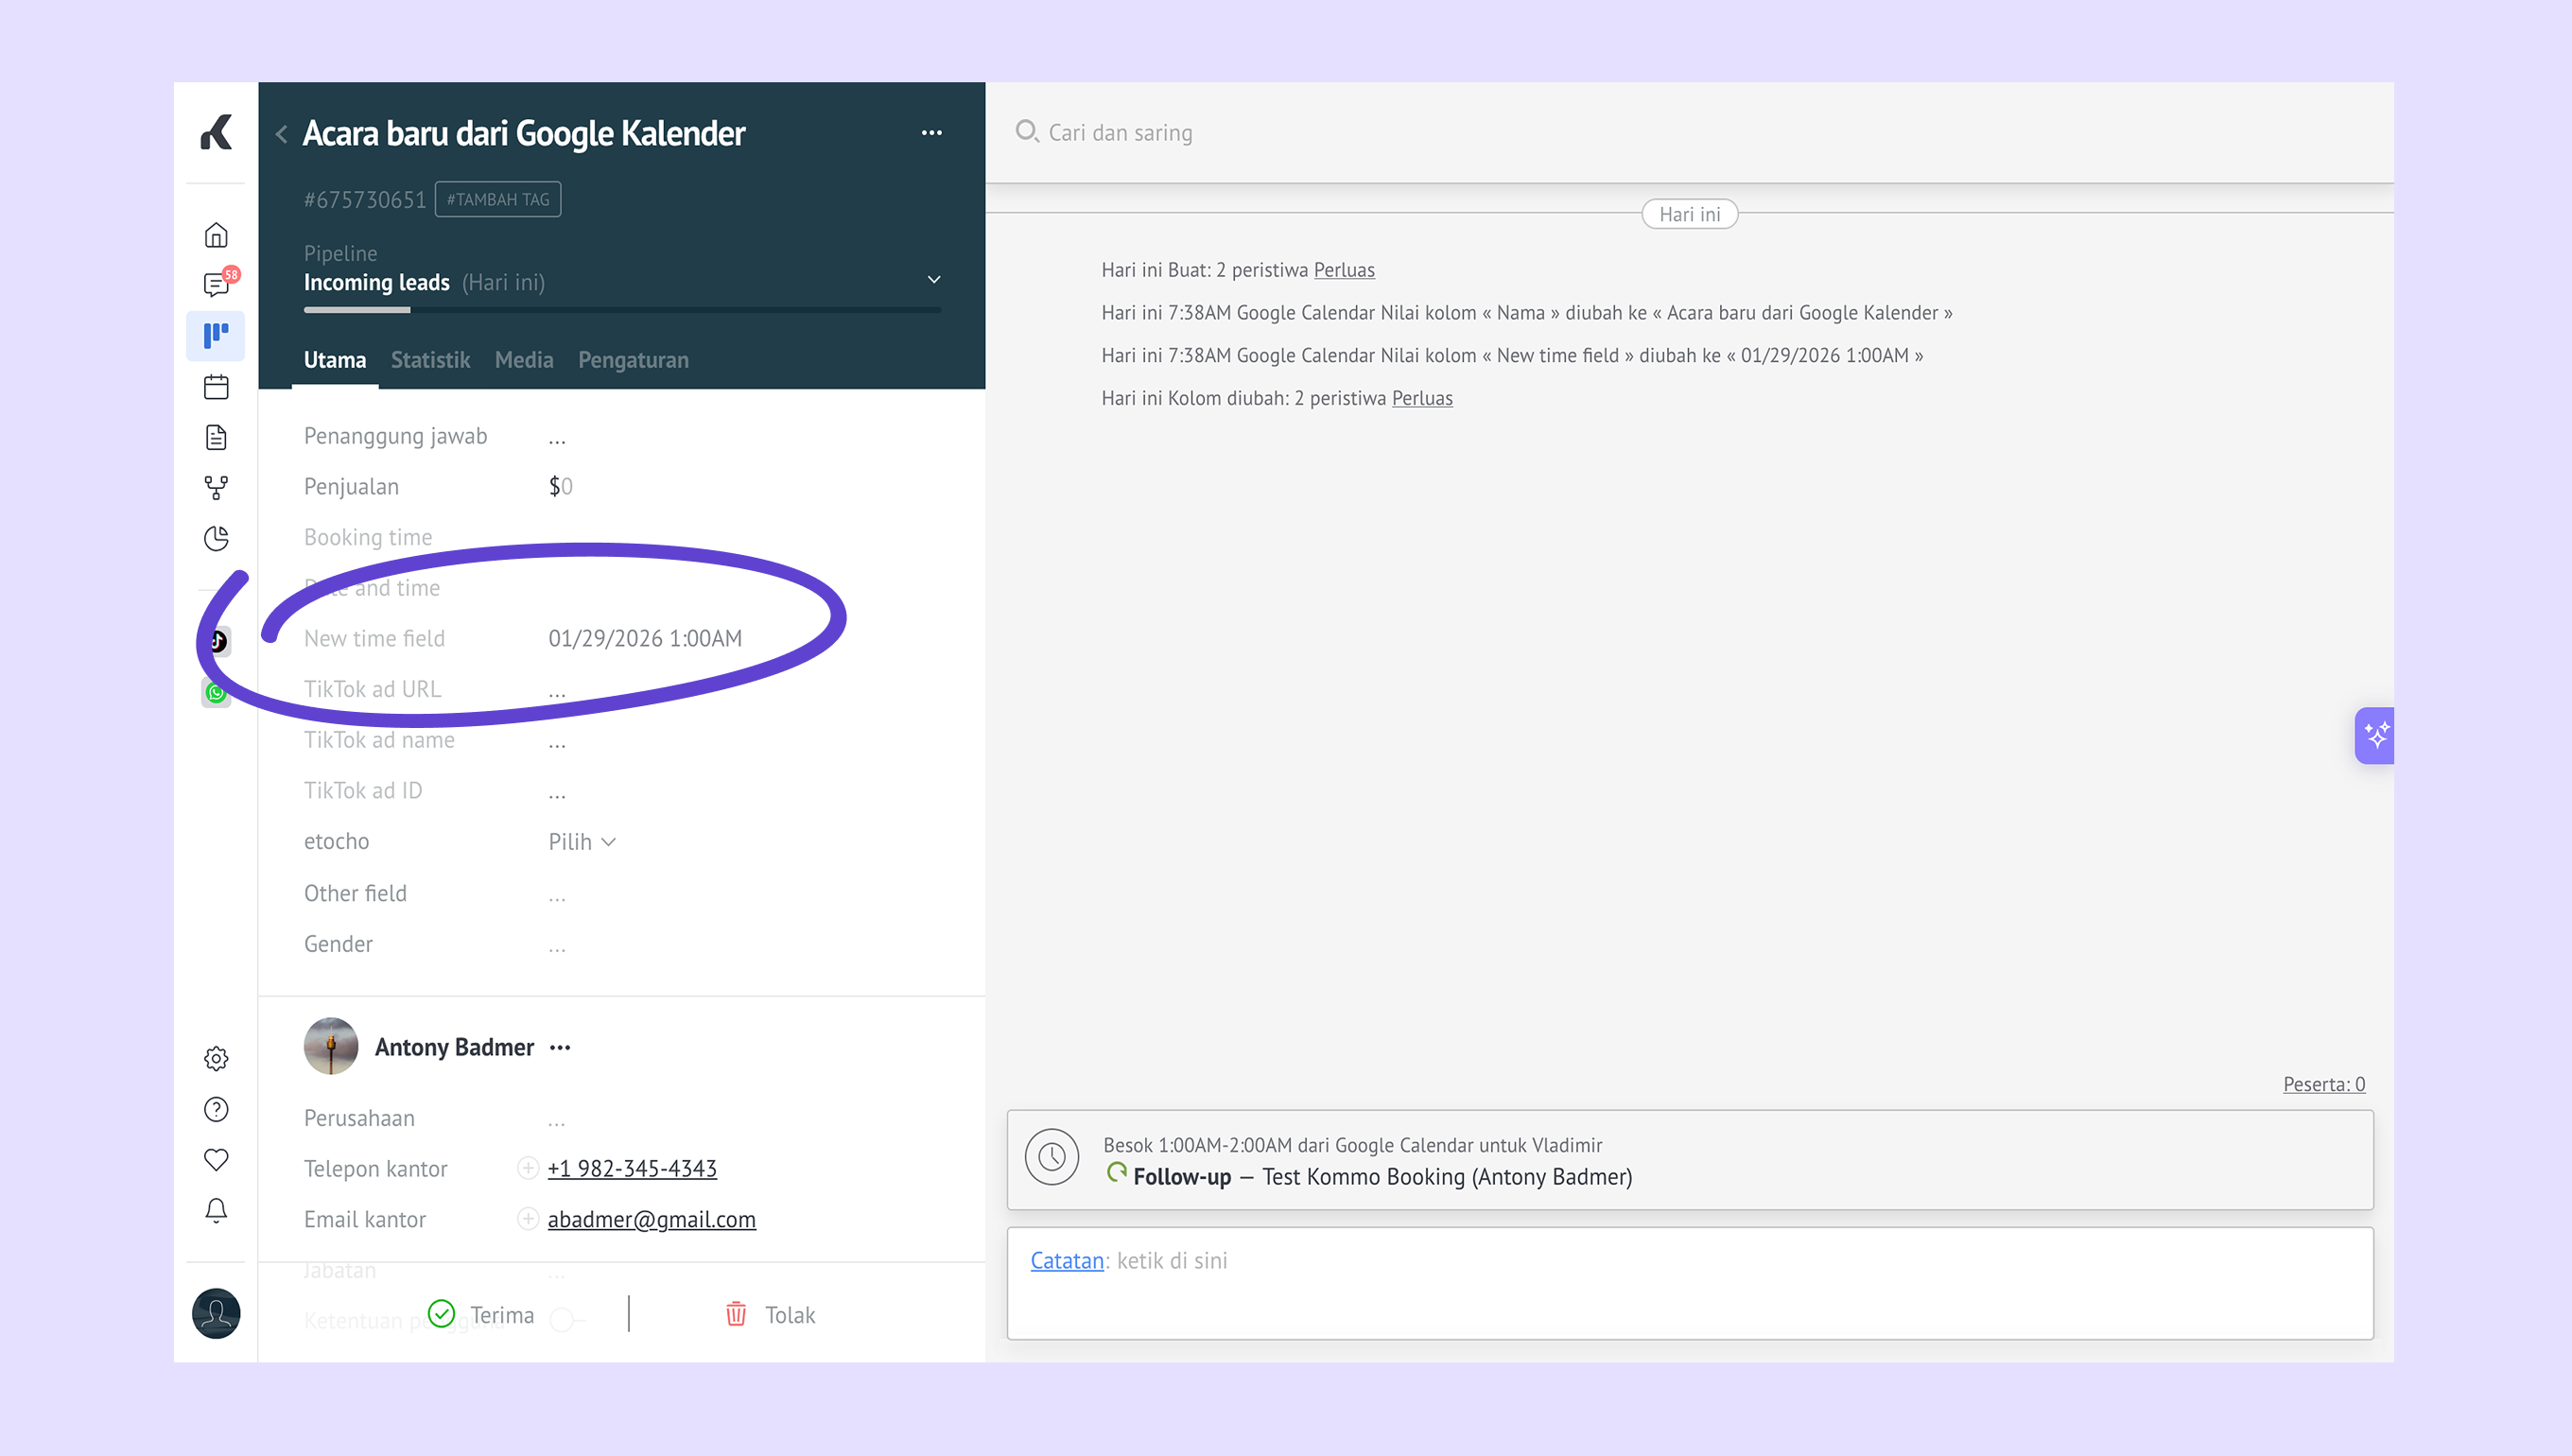Viewport: 2572px width, 1456px height.
Task: Click the add icon beside Telepon kantor
Action: pos(527,1168)
